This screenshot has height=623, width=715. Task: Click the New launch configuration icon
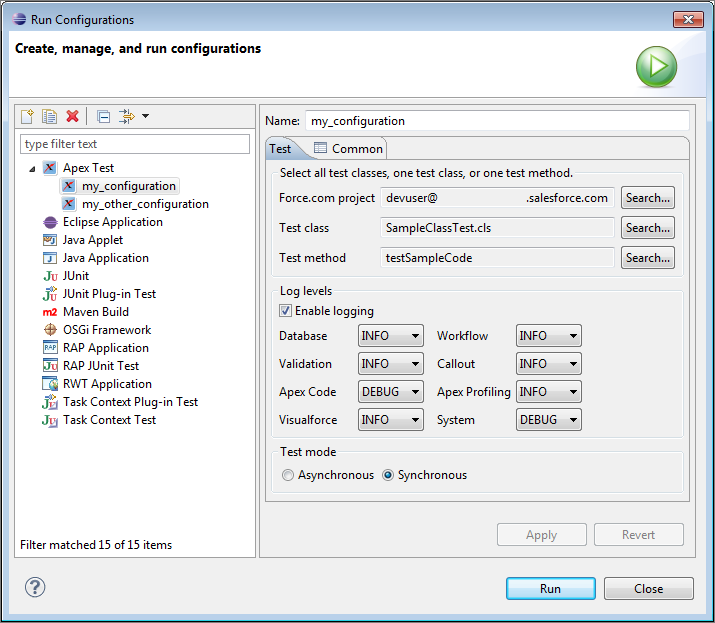coord(27,116)
